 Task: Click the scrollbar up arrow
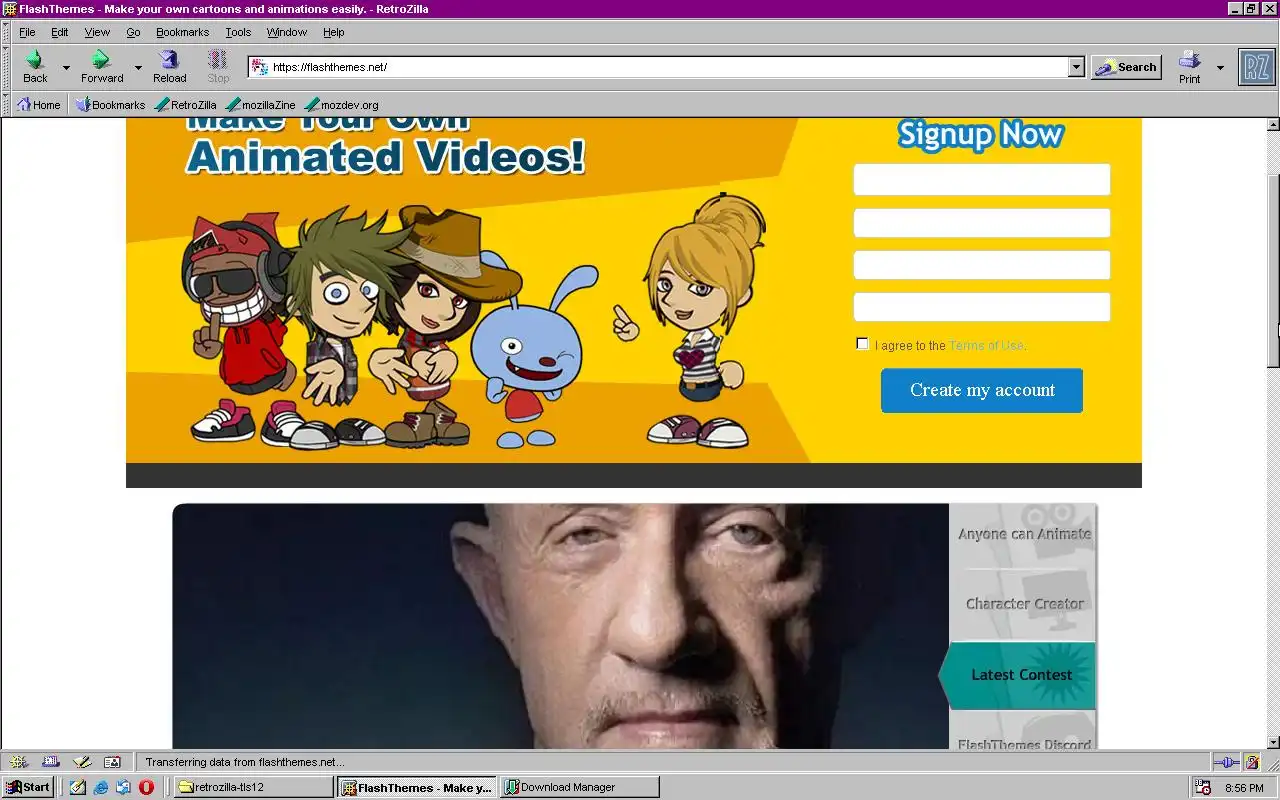point(1273,125)
